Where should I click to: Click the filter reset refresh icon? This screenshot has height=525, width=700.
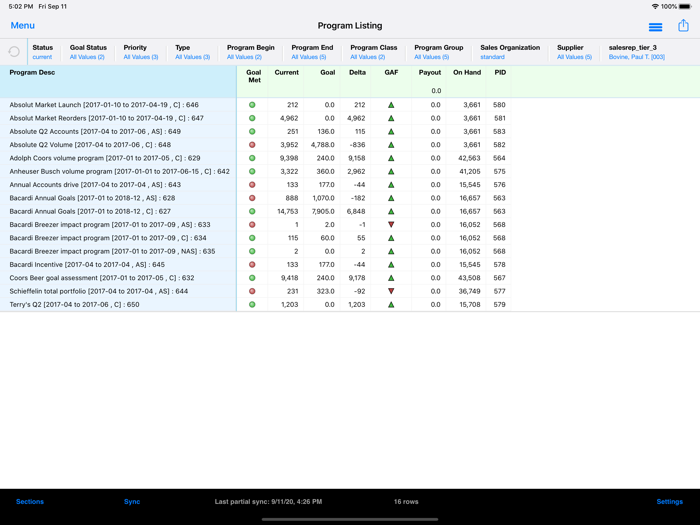14,52
